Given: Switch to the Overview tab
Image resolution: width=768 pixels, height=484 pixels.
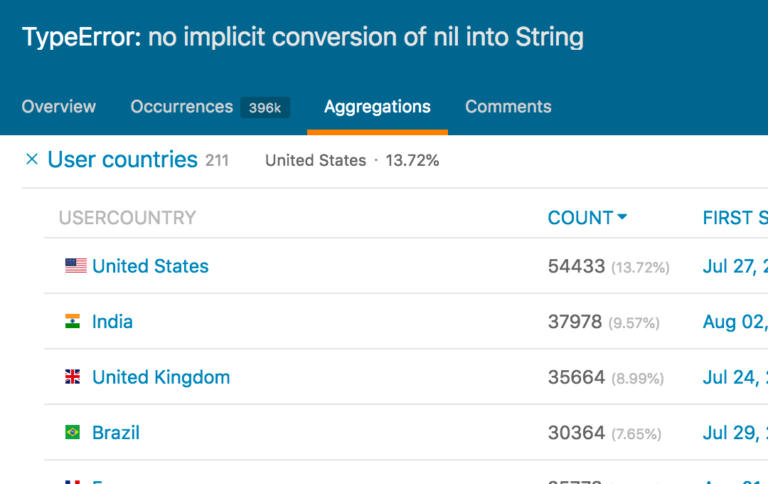Looking at the screenshot, I should (x=59, y=107).
